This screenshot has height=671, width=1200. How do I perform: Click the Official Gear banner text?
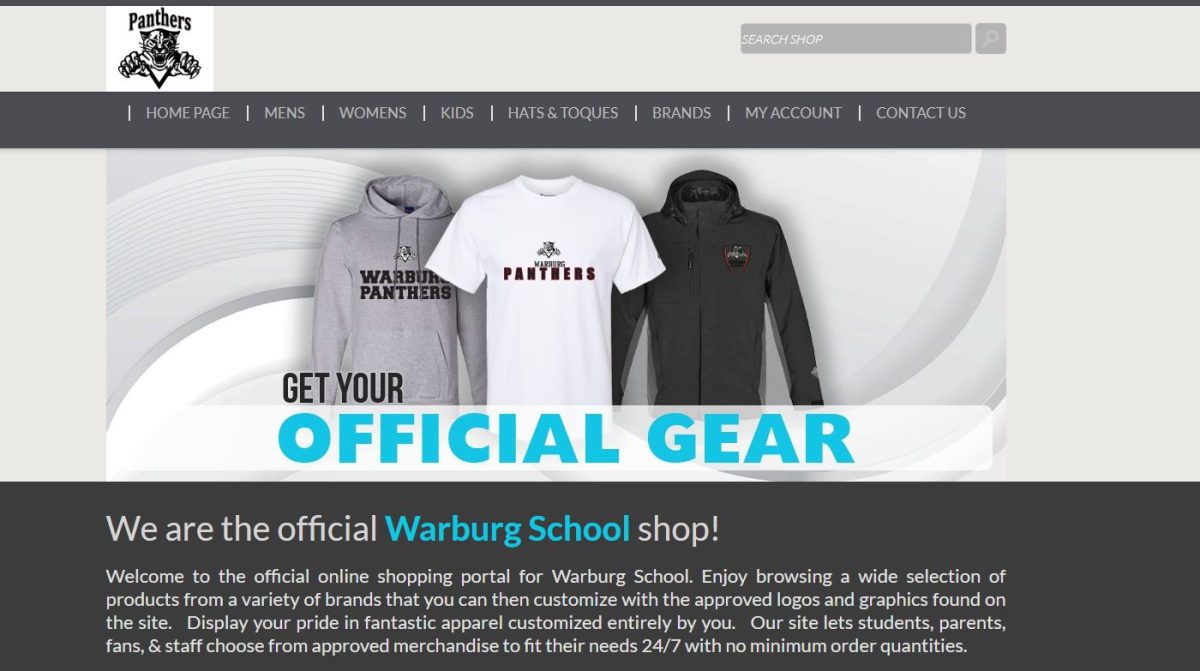pyautogui.click(x=566, y=438)
